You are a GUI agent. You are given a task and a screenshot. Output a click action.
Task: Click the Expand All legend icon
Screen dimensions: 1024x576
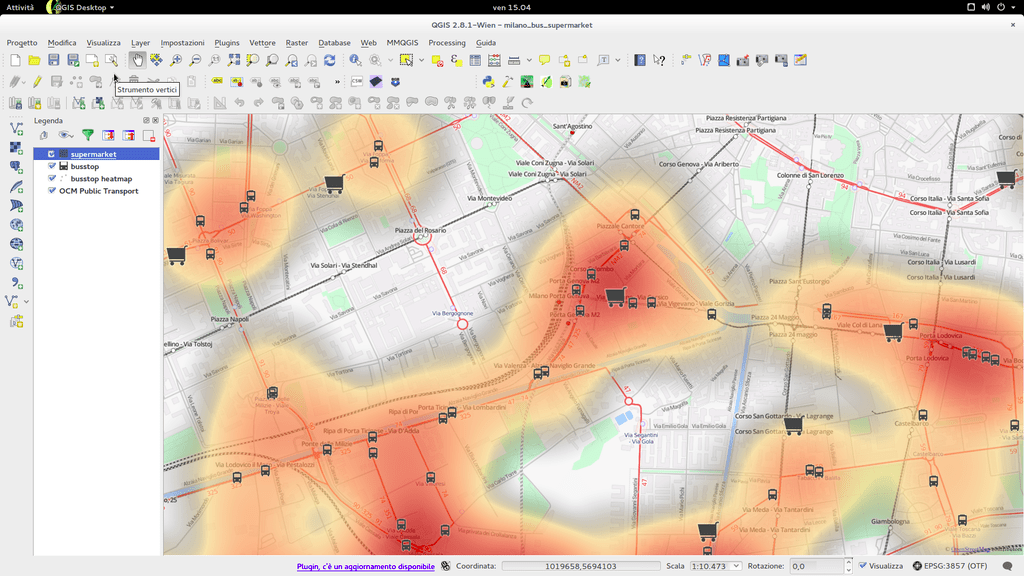pos(108,135)
